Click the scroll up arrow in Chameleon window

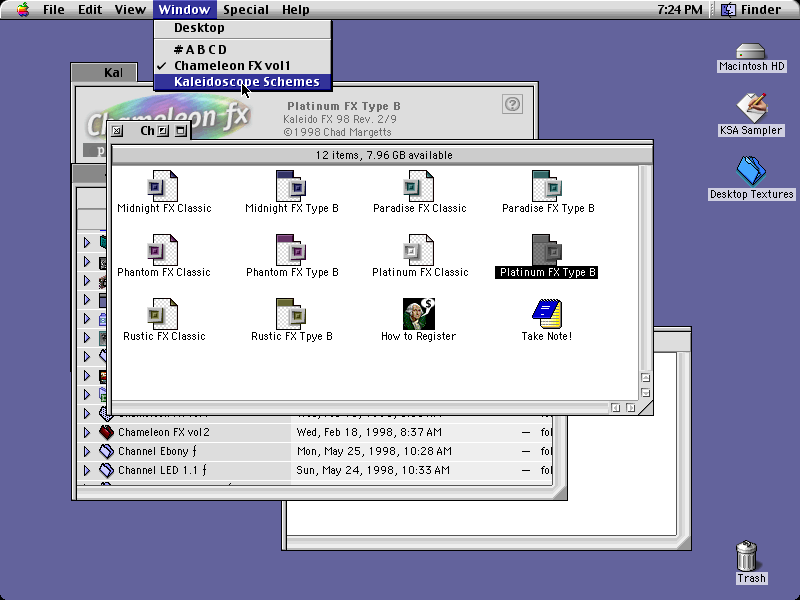click(x=645, y=378)
